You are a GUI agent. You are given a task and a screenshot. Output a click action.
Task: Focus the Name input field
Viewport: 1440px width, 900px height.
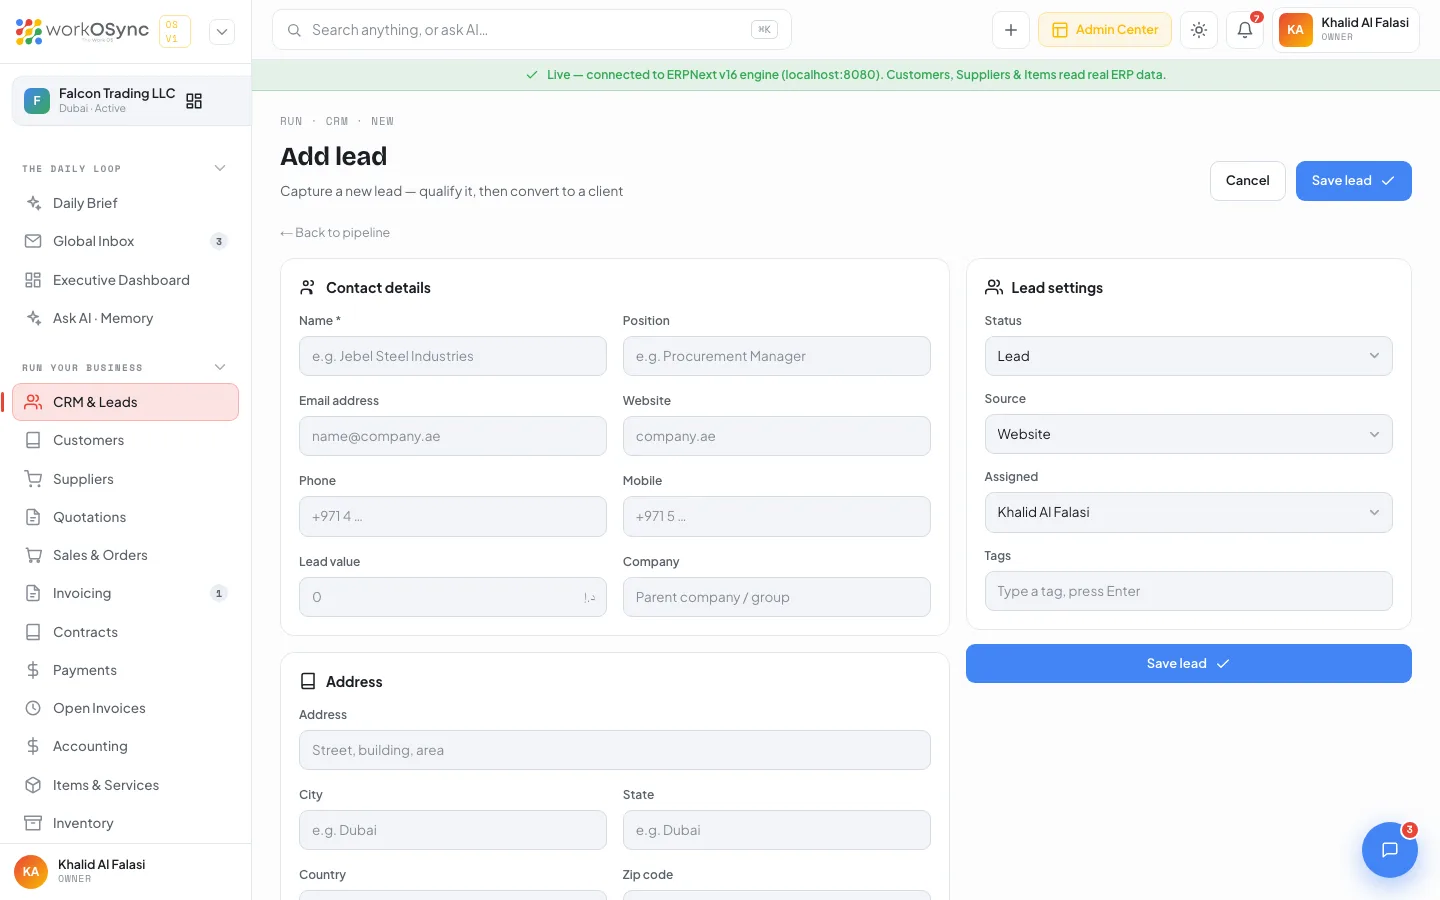453,356
